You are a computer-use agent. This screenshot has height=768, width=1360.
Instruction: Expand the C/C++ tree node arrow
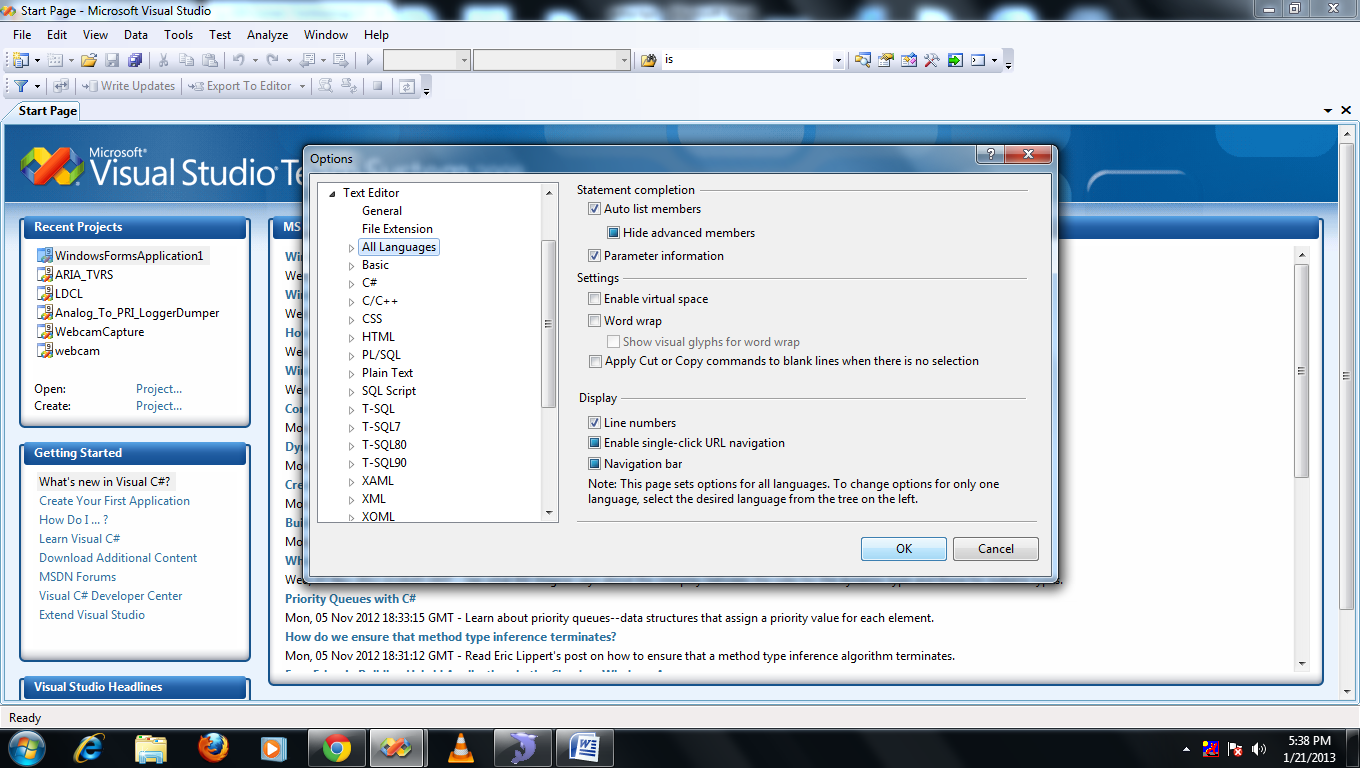pyautogui.click(x=351, y=302)
